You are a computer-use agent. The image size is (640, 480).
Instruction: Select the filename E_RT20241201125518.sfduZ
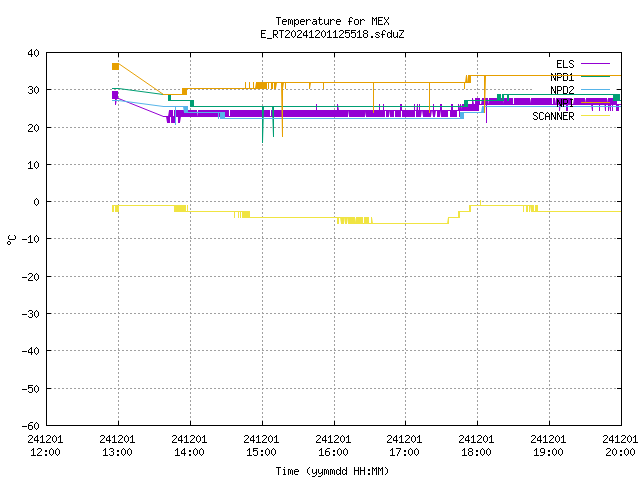click(332, 34)
